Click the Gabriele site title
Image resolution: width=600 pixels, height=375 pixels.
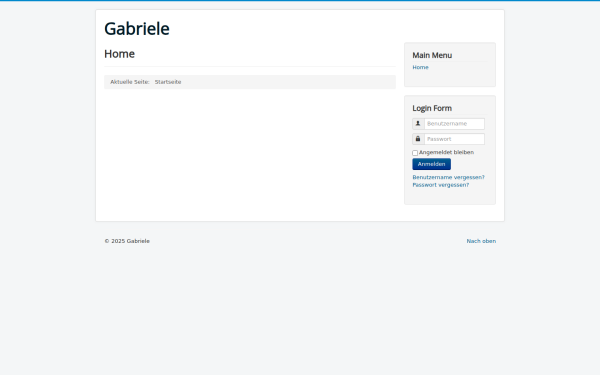[137, 29]
